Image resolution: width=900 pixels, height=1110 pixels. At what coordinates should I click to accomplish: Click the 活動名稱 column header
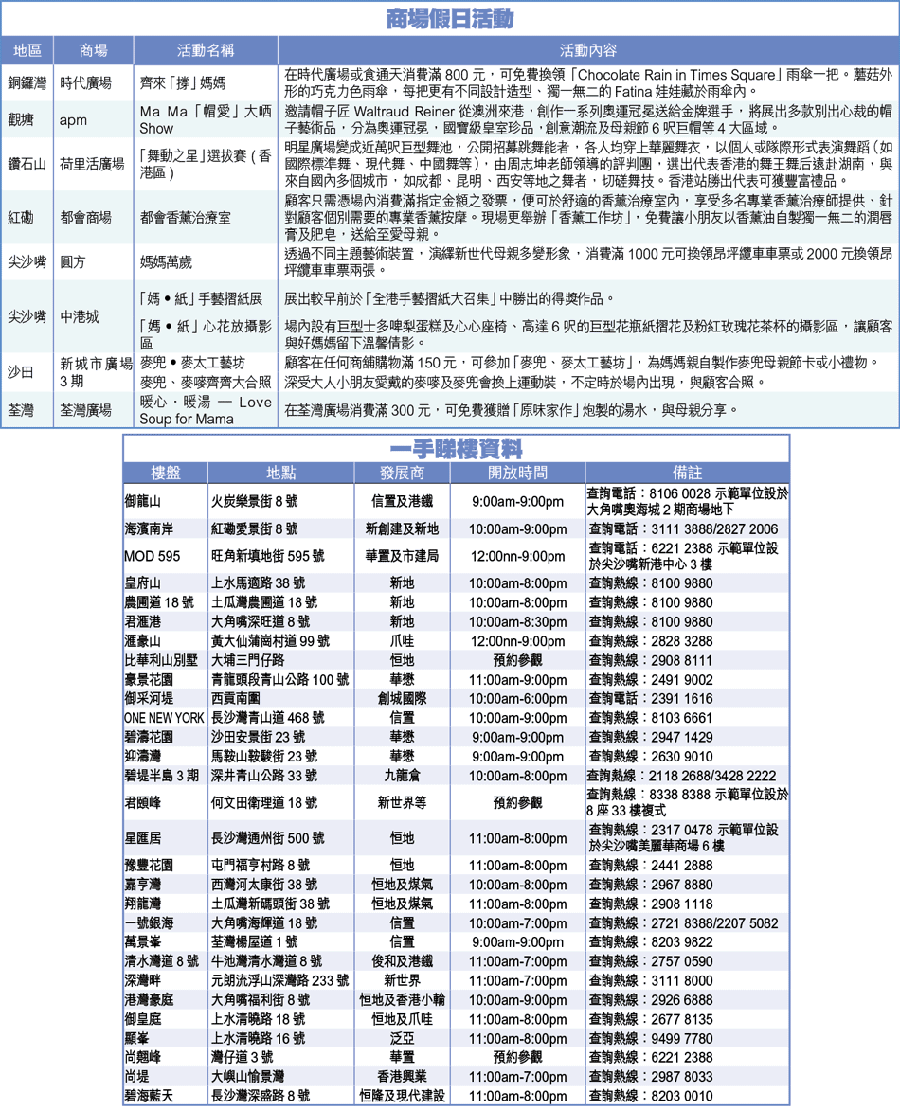click(x=205, y=51)
